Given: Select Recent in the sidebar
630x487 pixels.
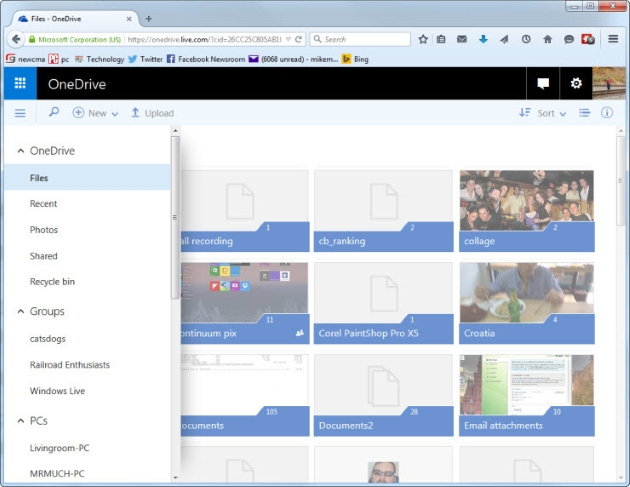Looking at the screenshot, I should (x=43, y=204).
